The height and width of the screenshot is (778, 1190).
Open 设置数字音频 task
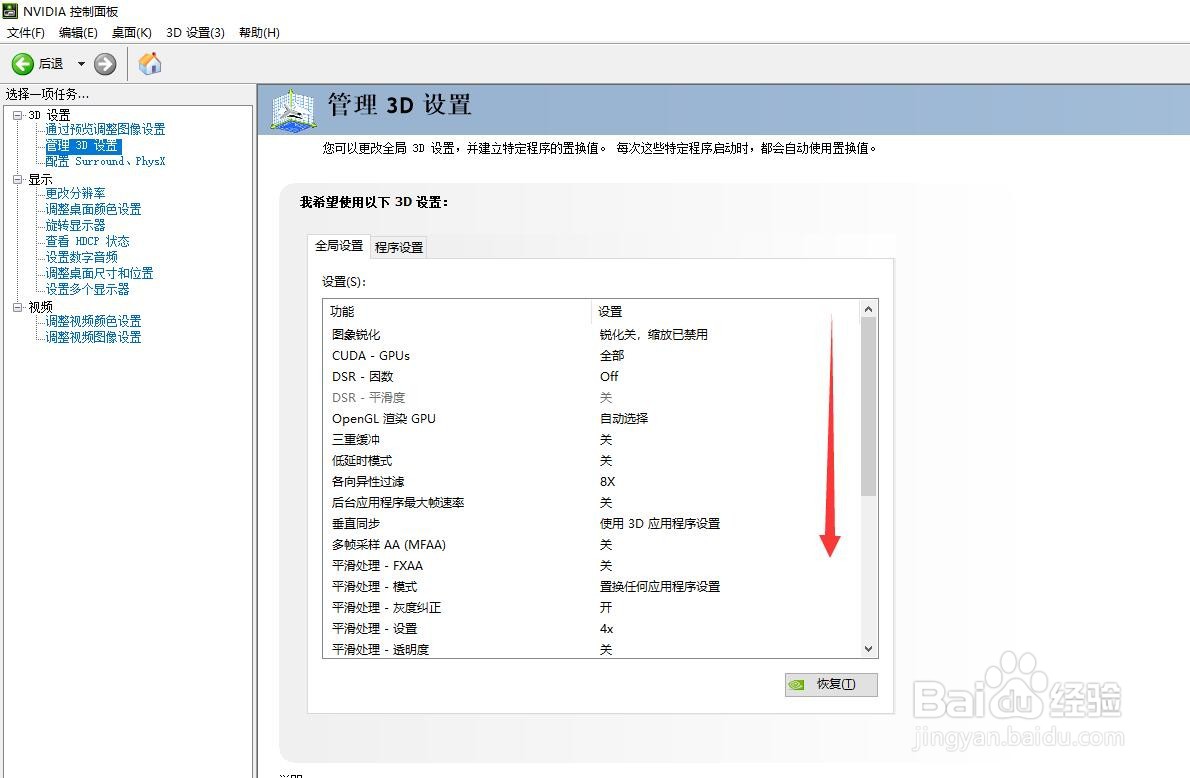81,257
